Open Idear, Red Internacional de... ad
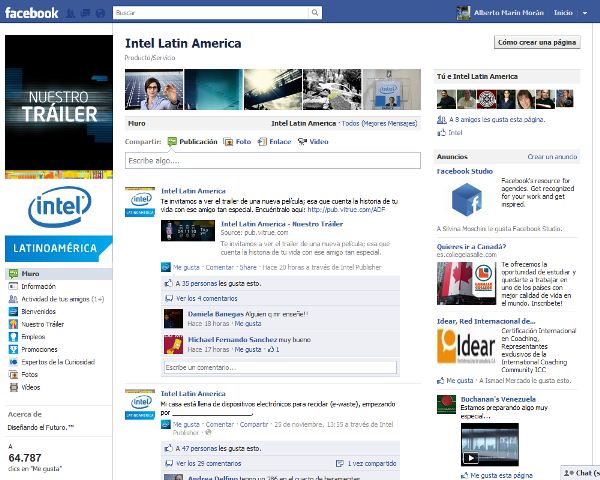This screenshot has width=600, height=480. tap(486, 322)
